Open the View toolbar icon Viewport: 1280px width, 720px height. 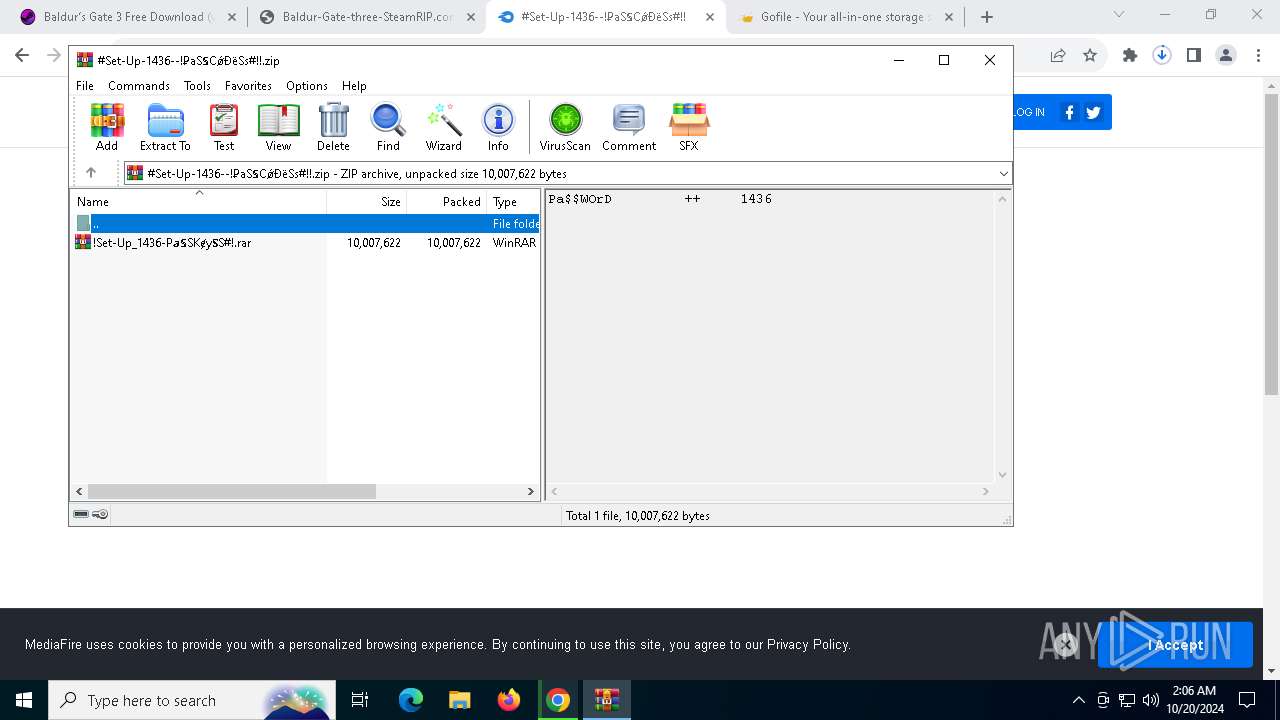[278, 127]
